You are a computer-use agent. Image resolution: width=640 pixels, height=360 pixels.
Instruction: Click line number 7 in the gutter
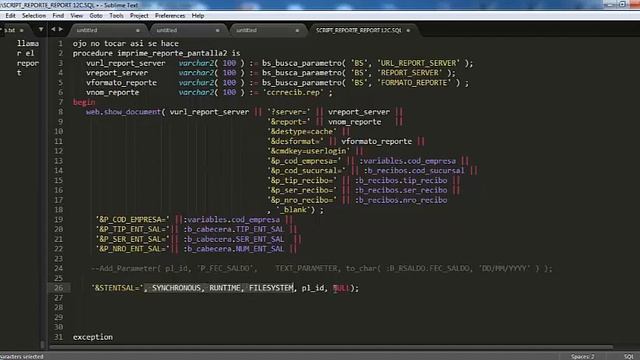(61, 102)
